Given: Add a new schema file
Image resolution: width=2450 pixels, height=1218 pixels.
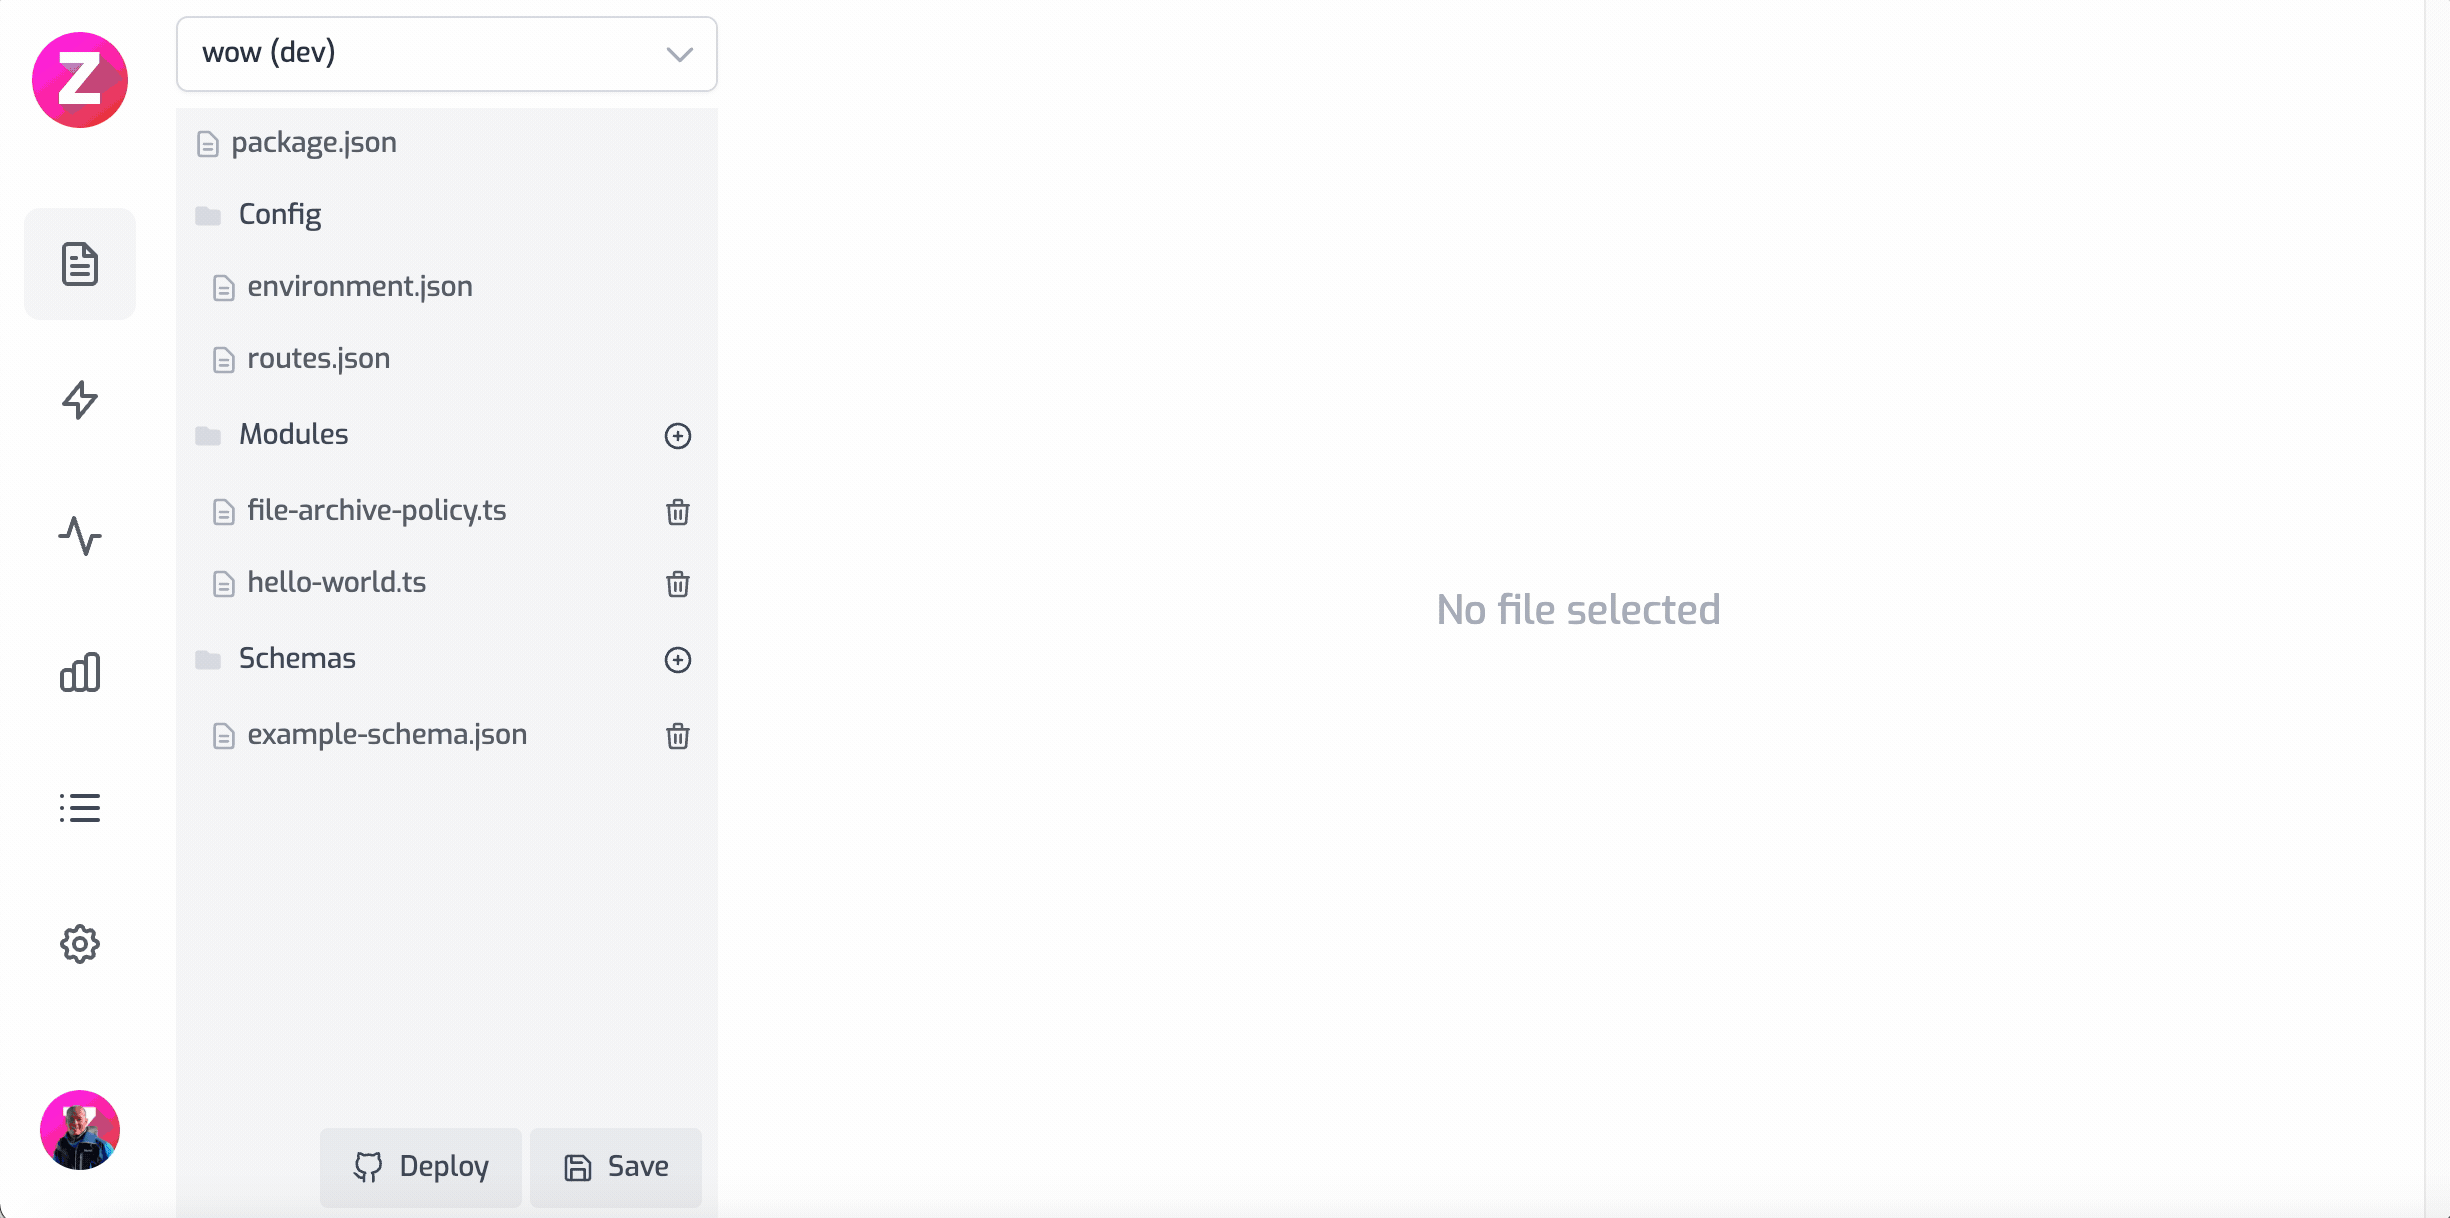Looking at the screenshot, I should [x=678, y=660].
